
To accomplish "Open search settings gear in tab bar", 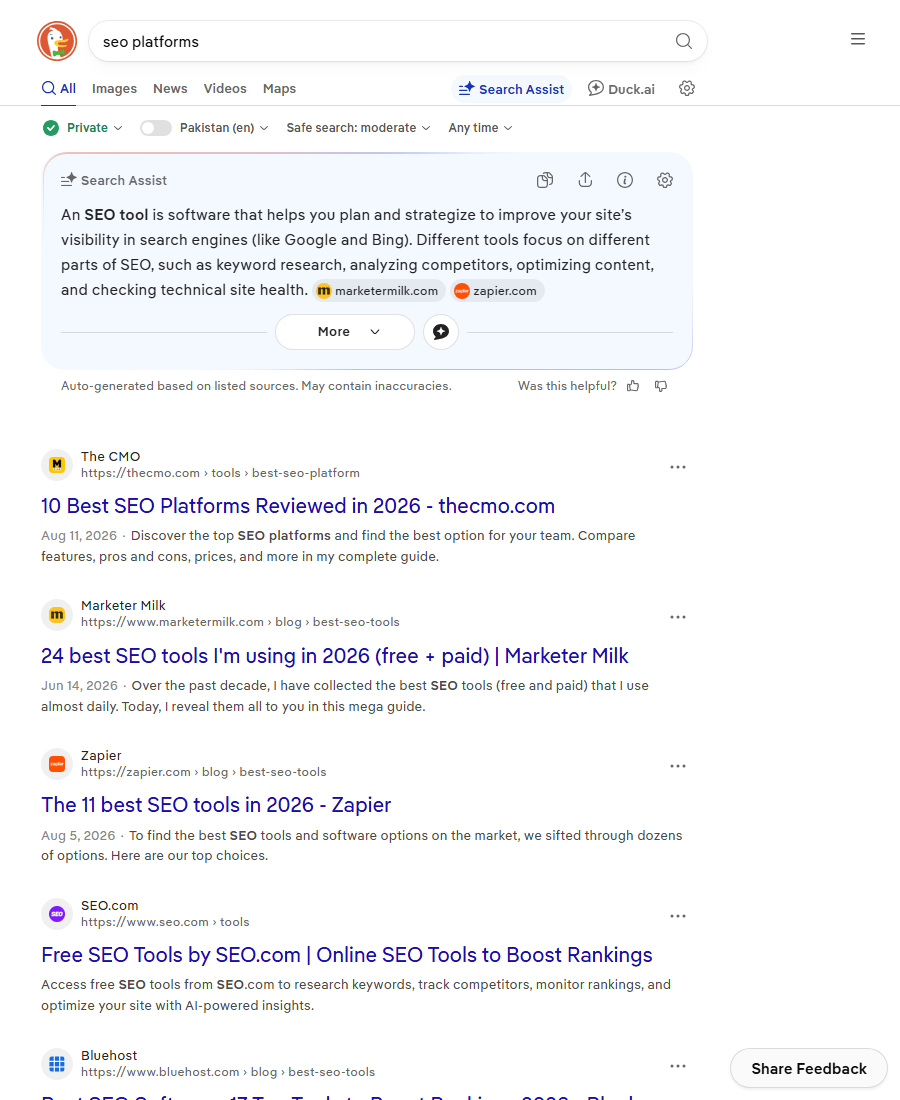I will (687, 88).
